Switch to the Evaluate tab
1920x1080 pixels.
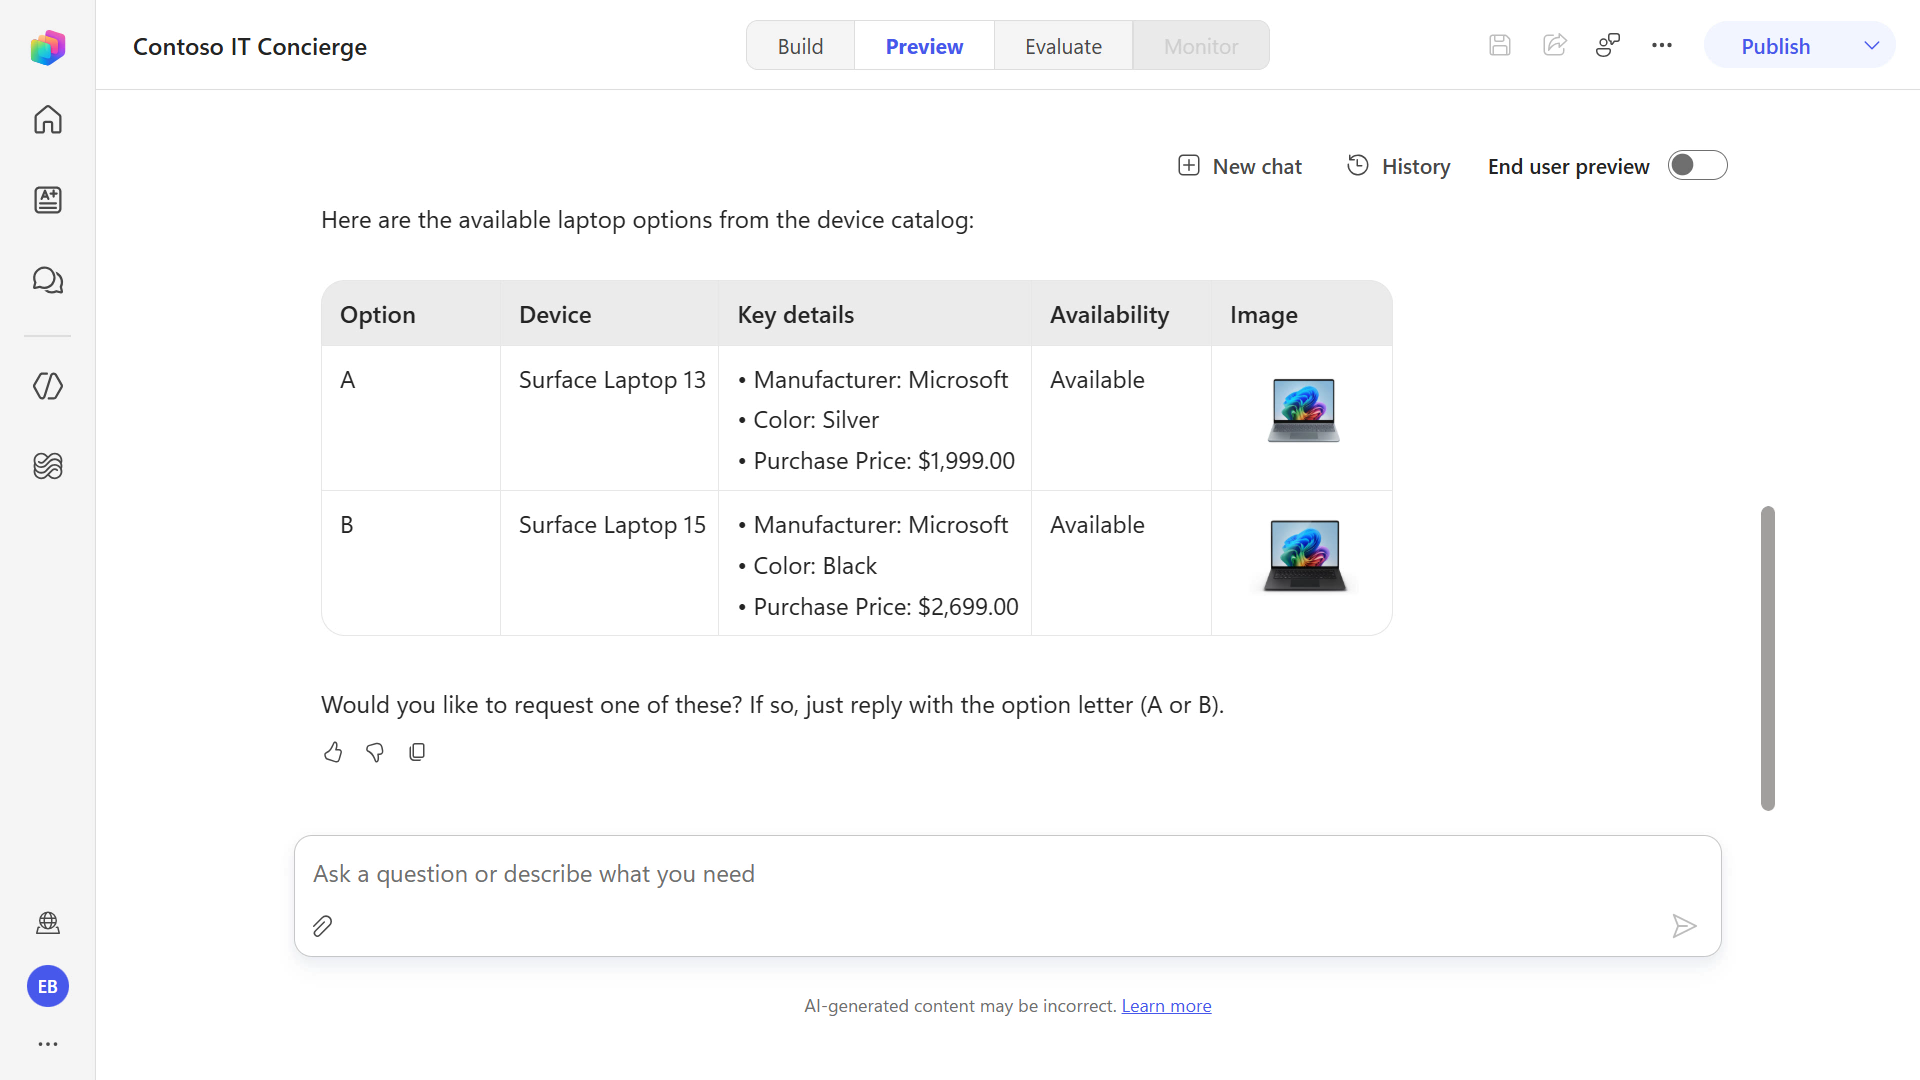(1063, 46)
